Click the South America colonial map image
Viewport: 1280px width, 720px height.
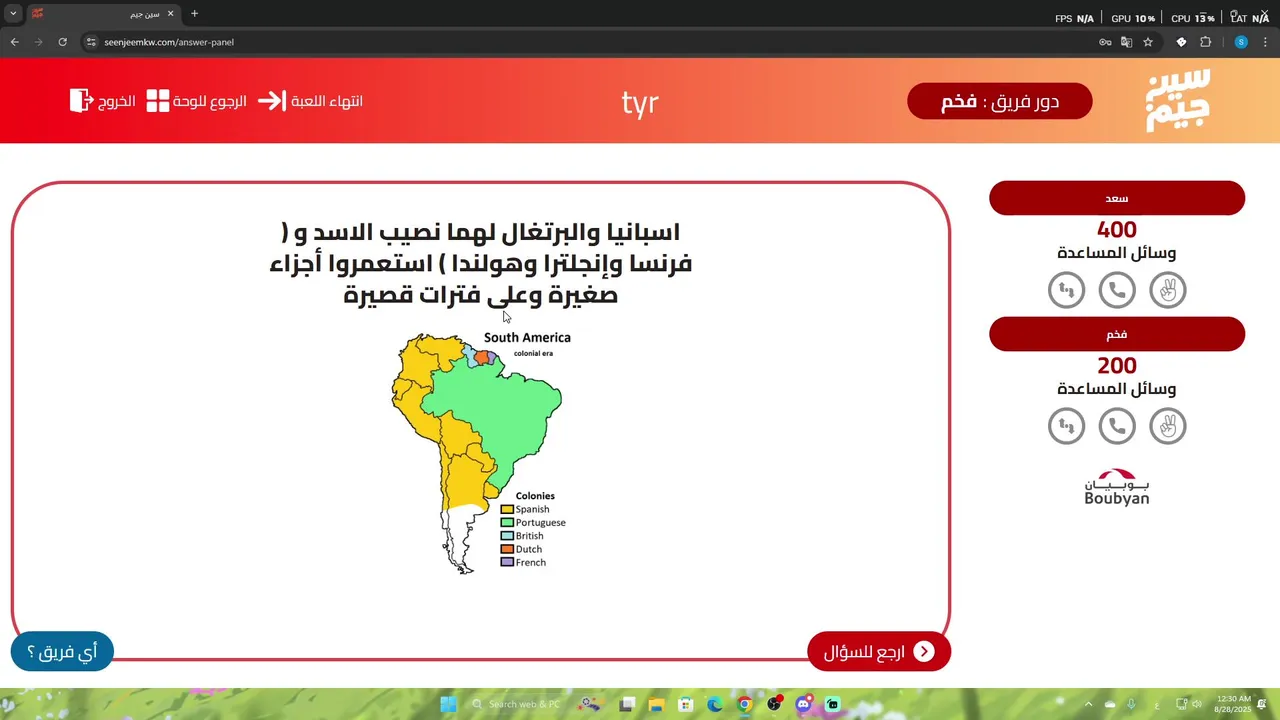click(x=481, y=452)
